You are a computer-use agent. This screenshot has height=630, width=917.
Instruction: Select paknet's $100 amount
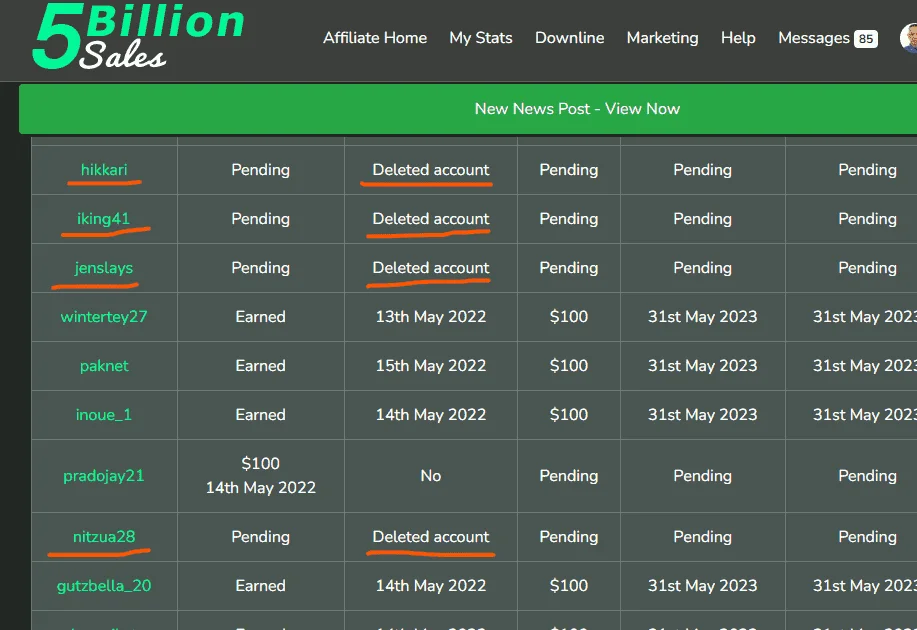pyautogui.click(x=568, y=366)
